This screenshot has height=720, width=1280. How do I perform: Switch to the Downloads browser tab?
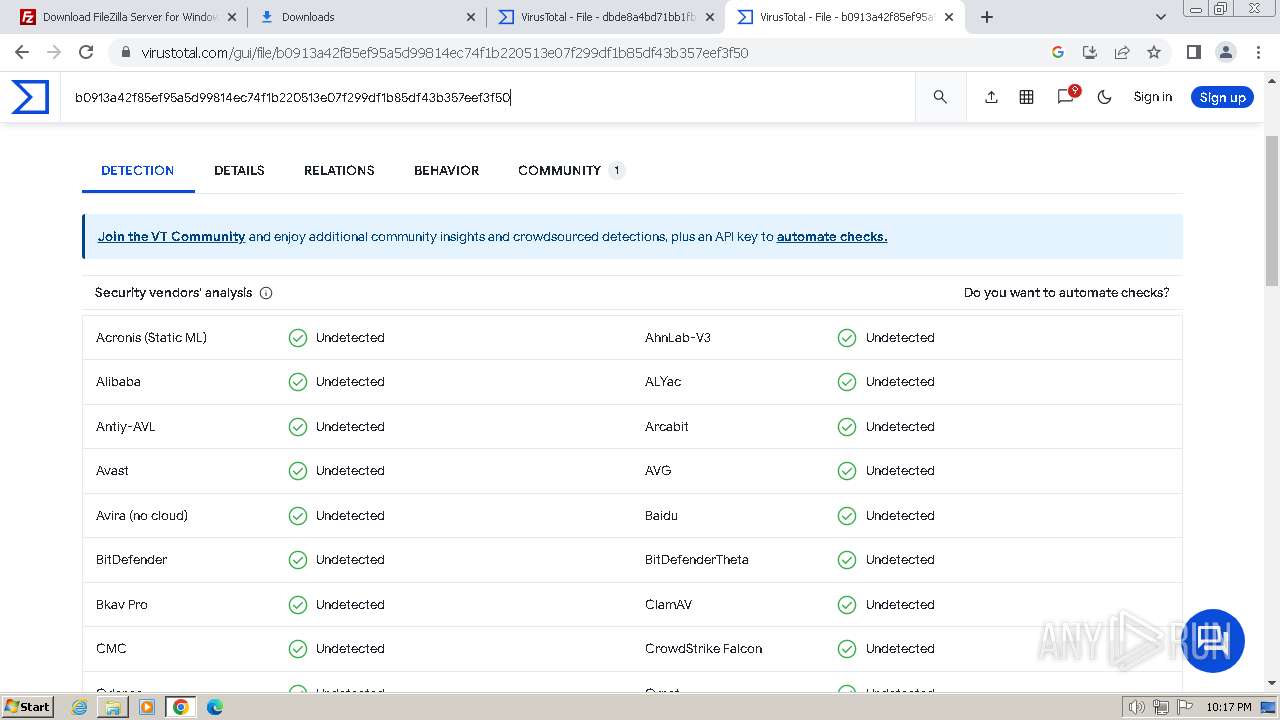(365, 17)
